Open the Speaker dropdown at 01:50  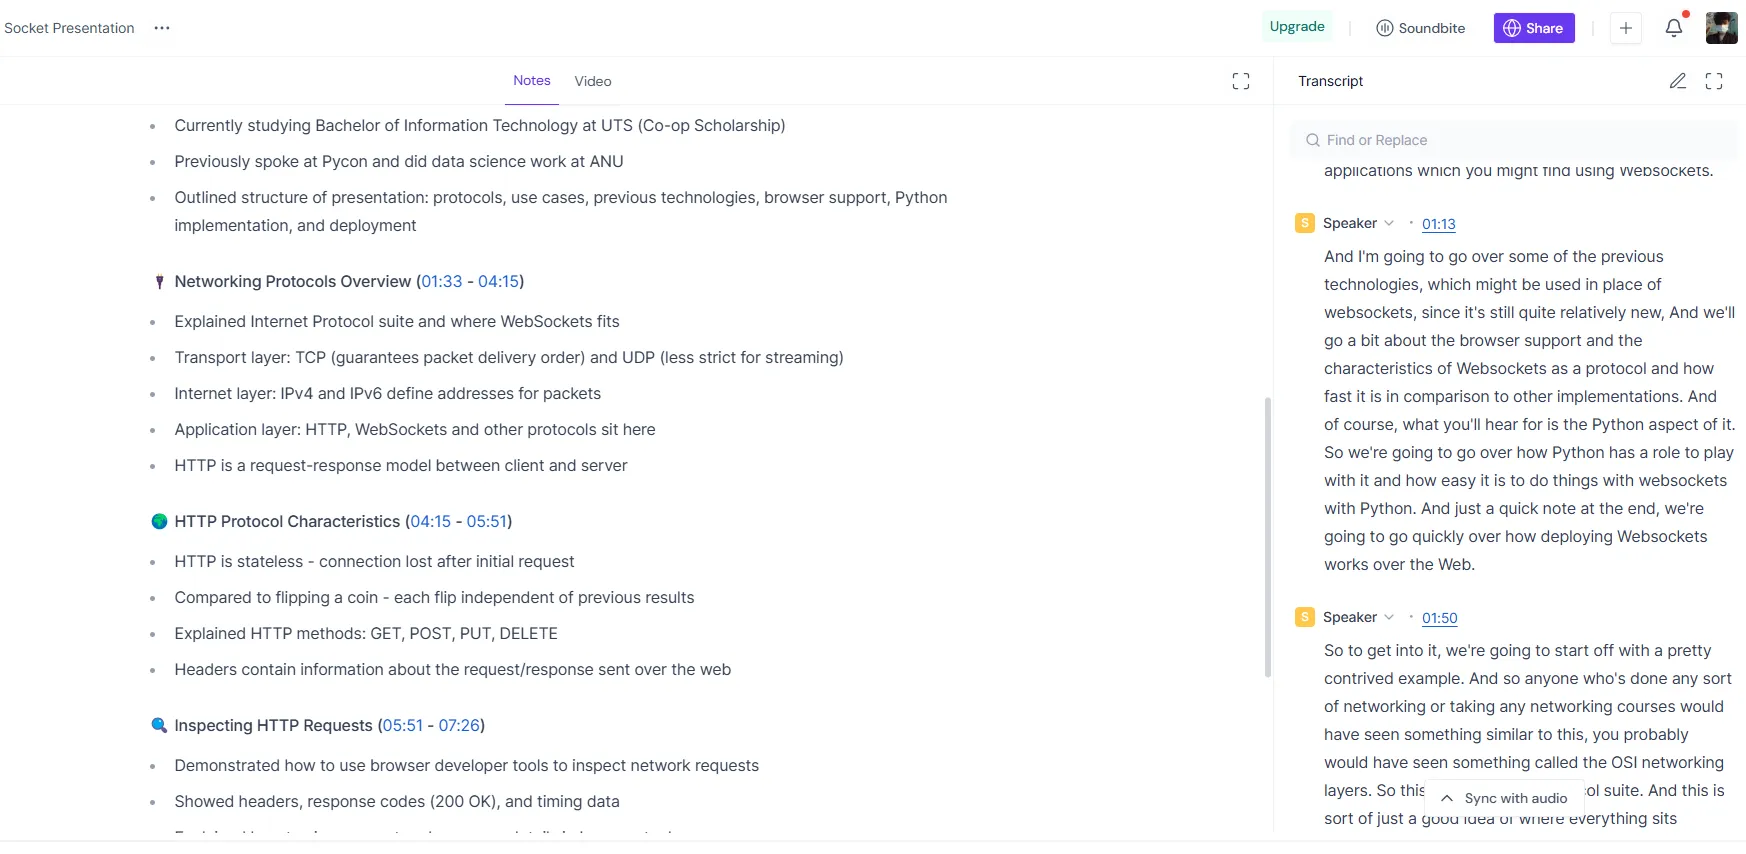1389,618
